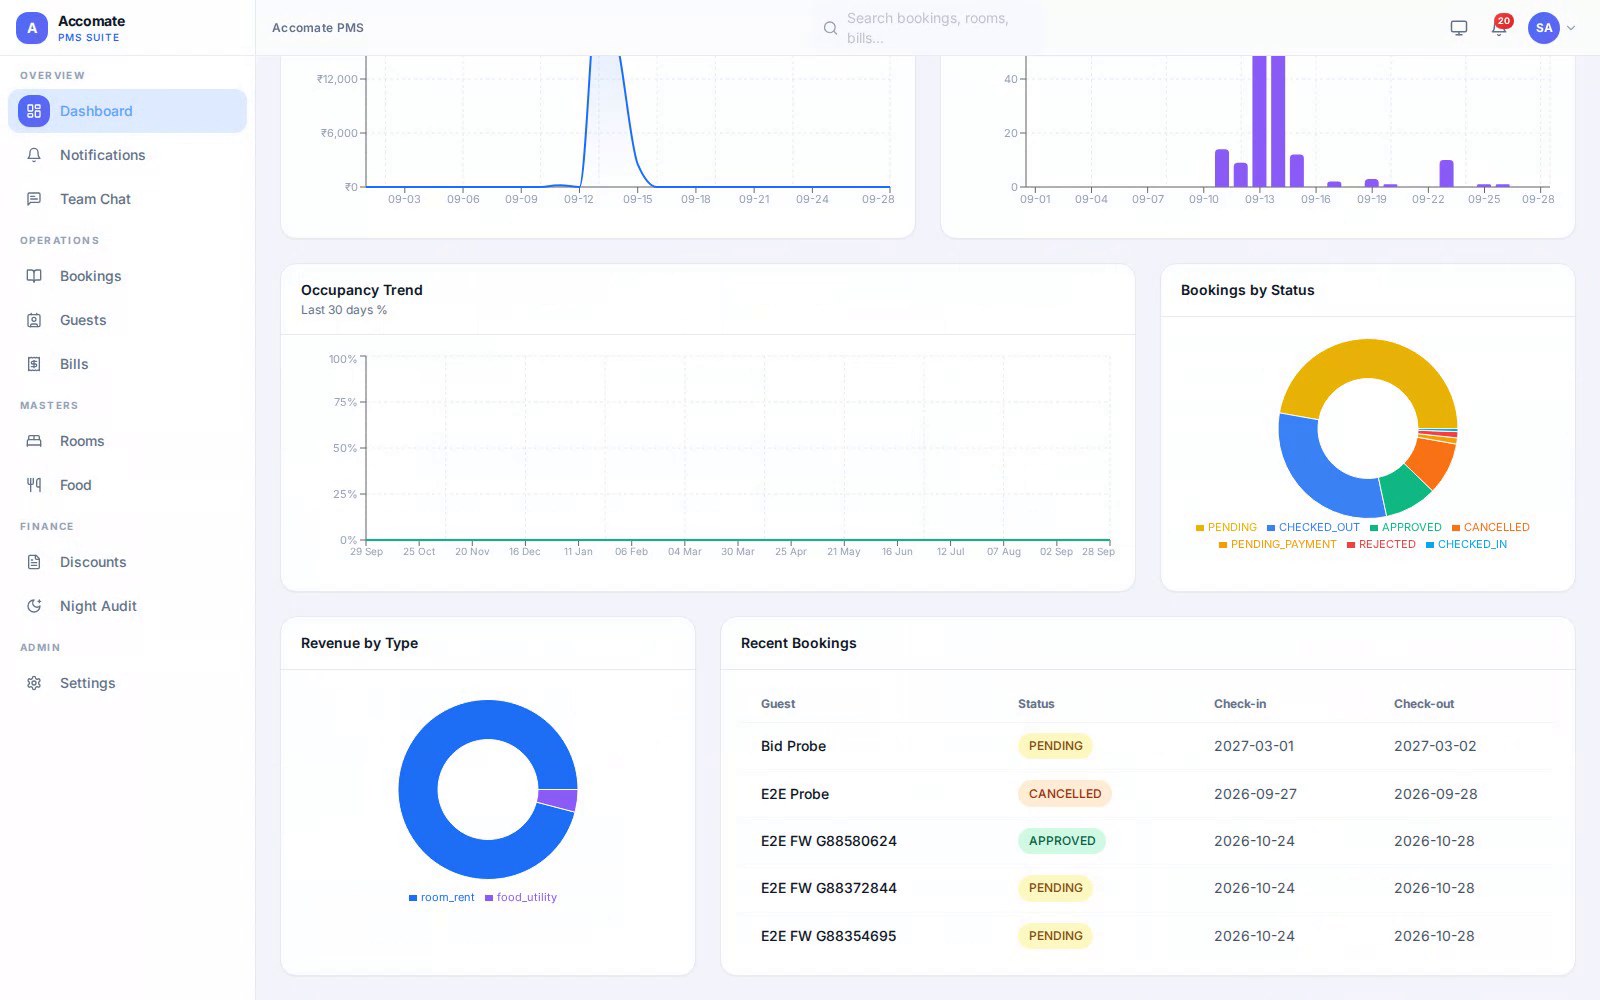Click the Rooms bed icon
The width and height of the screenshot is (1600, 1000).
click(34, 441)
